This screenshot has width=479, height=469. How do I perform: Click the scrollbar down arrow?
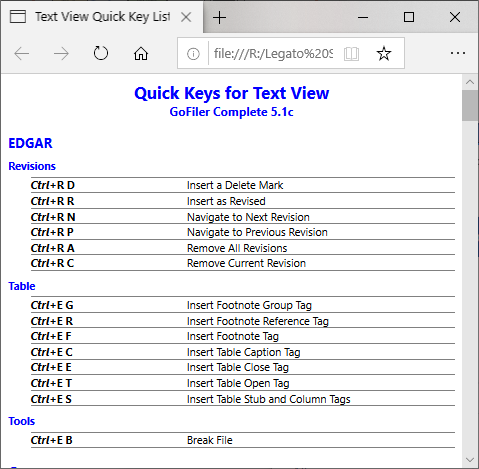coord(470,460)
